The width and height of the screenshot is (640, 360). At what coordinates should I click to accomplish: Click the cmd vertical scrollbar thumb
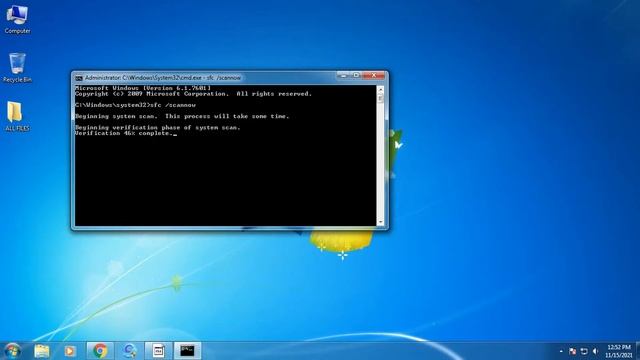pyautogui.click(x=380, y=98)
